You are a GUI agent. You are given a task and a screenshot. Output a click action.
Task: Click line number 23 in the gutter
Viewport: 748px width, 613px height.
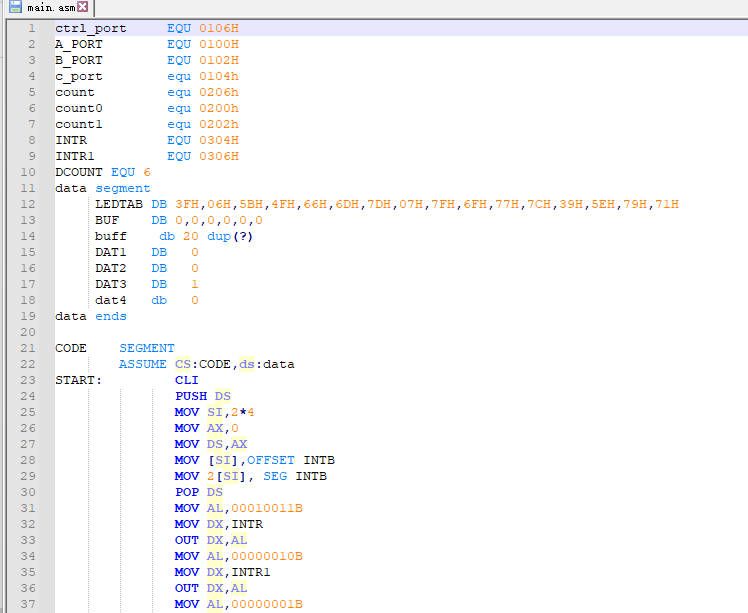click(28, 380)
